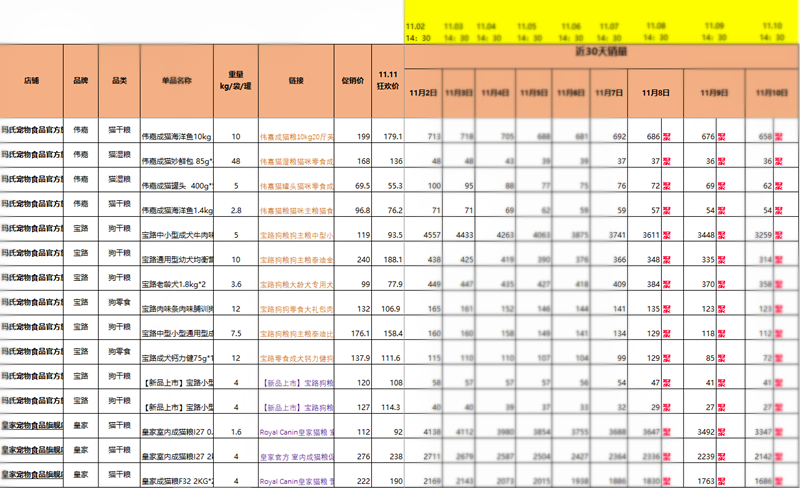Select sales value 3741 under 11月7日

(609, 229)
